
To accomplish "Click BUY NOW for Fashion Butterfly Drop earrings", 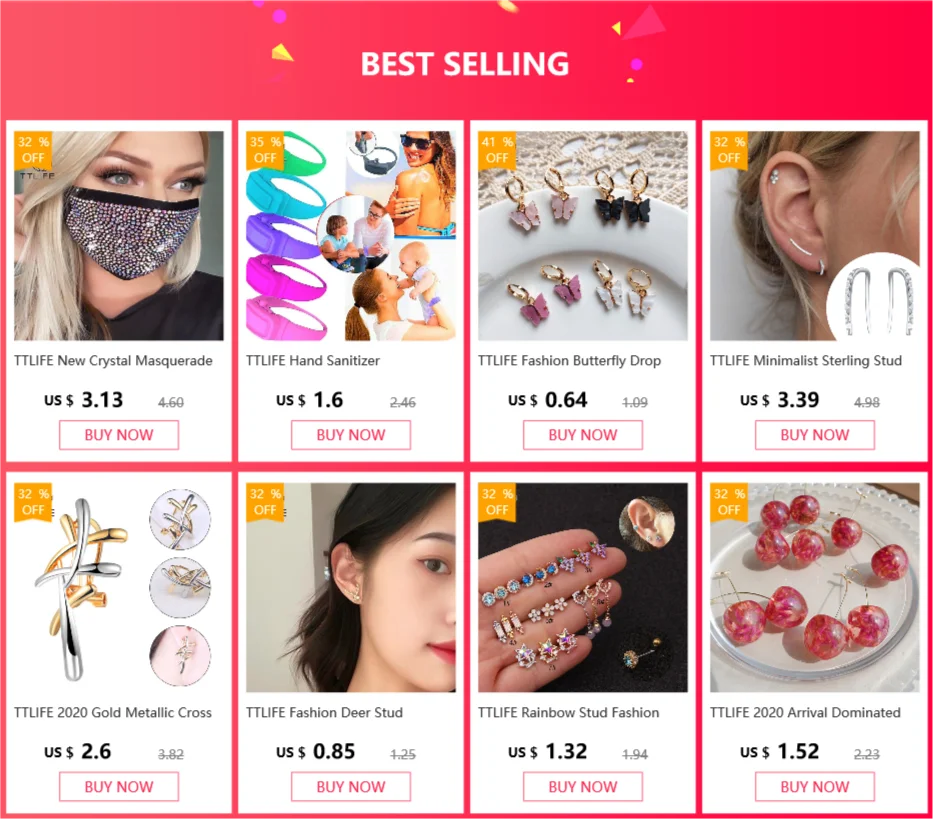I will tap(583, 435).
